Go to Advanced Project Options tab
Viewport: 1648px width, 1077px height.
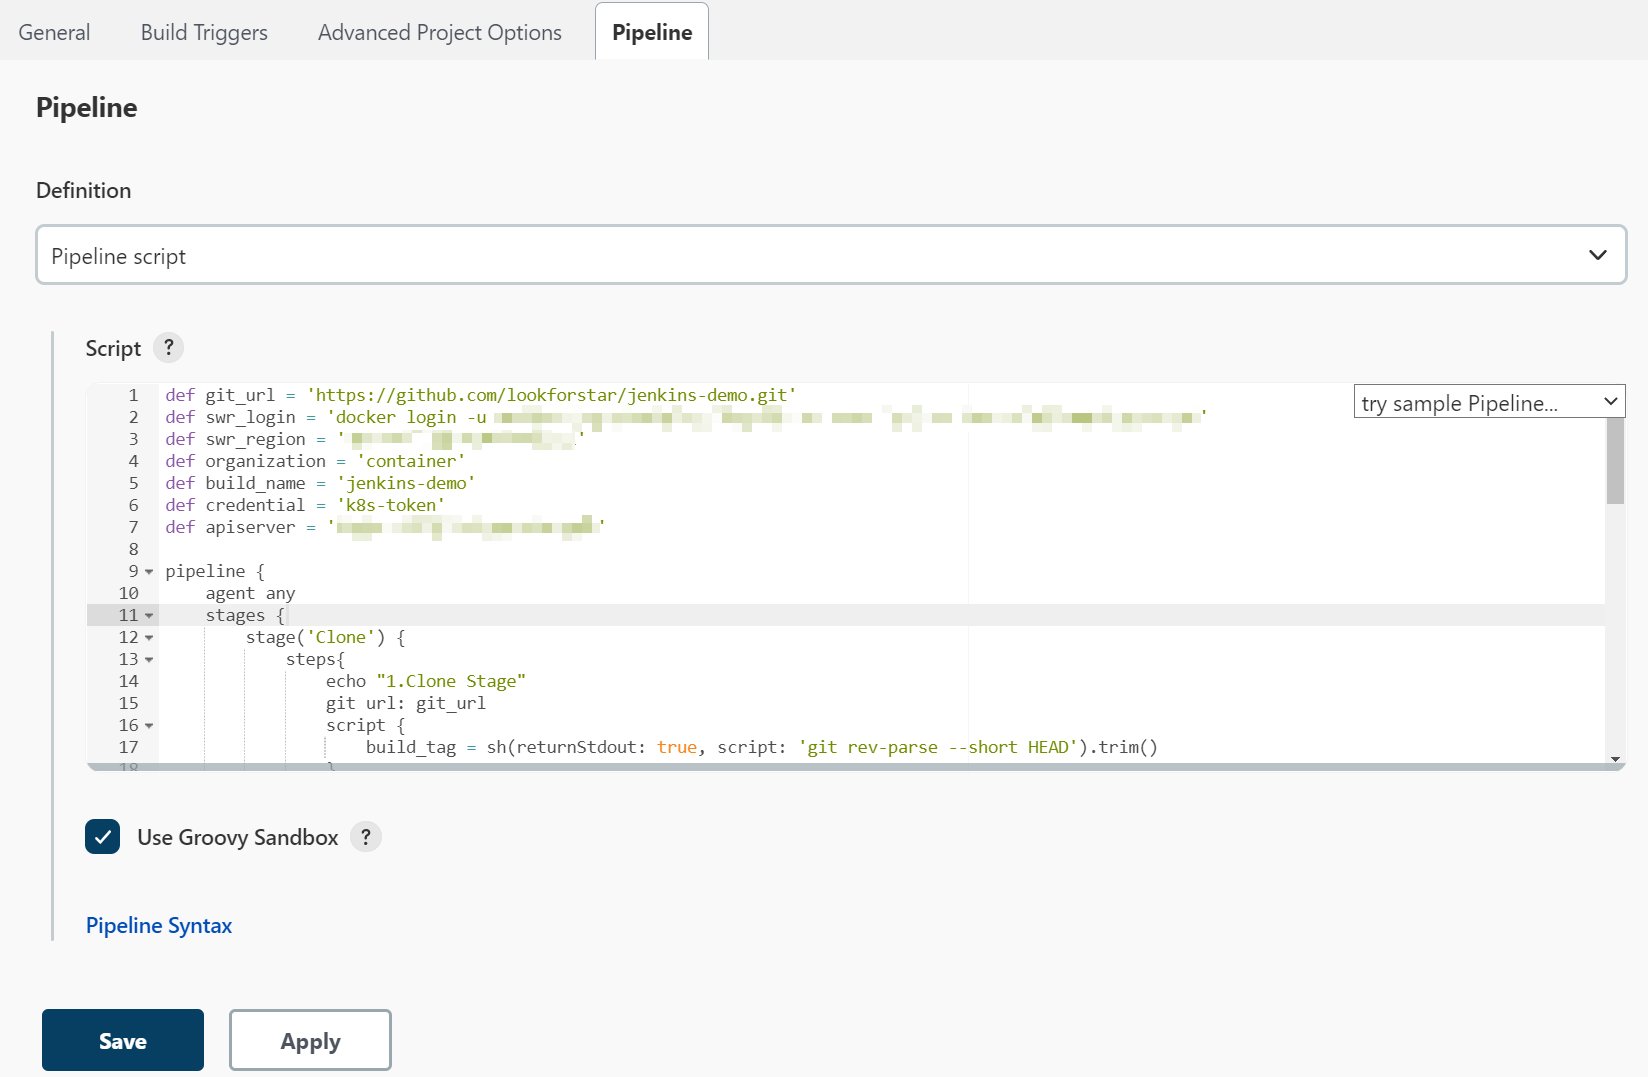439,32
